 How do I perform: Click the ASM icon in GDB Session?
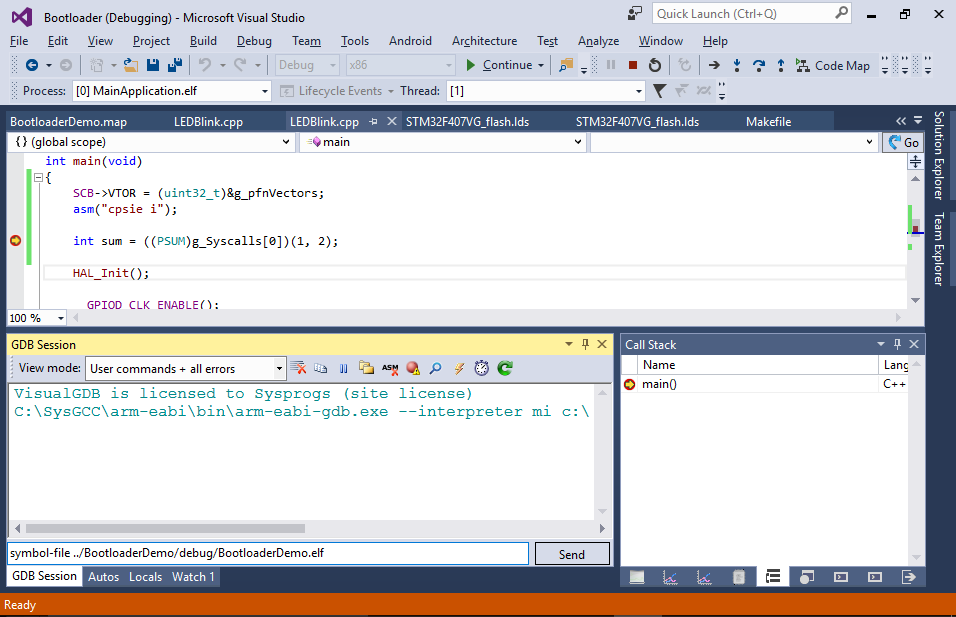(x=390, y=368)
